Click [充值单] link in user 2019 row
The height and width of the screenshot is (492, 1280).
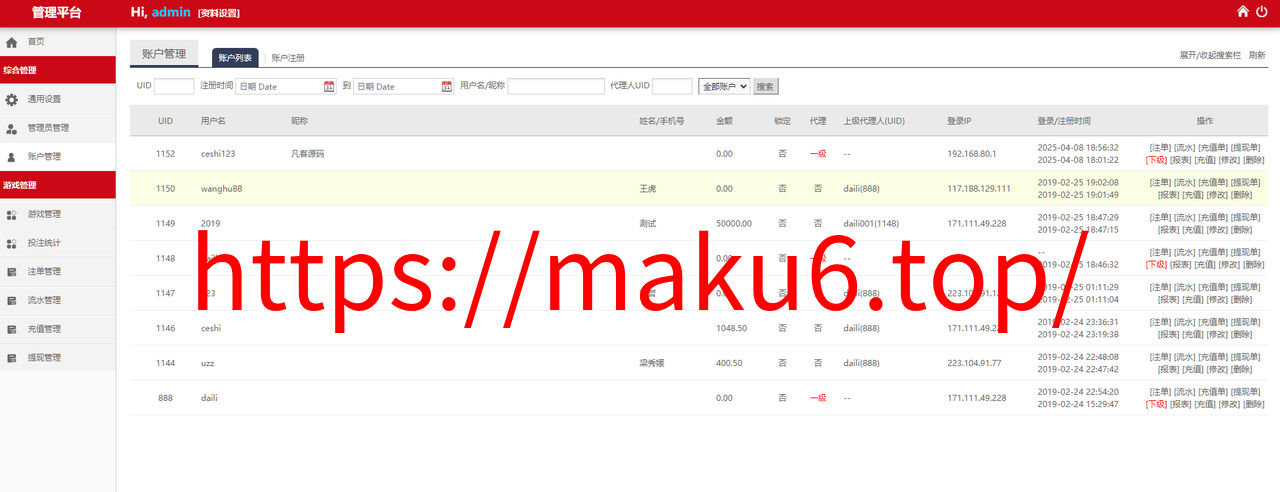click(x=1213, y=217)
